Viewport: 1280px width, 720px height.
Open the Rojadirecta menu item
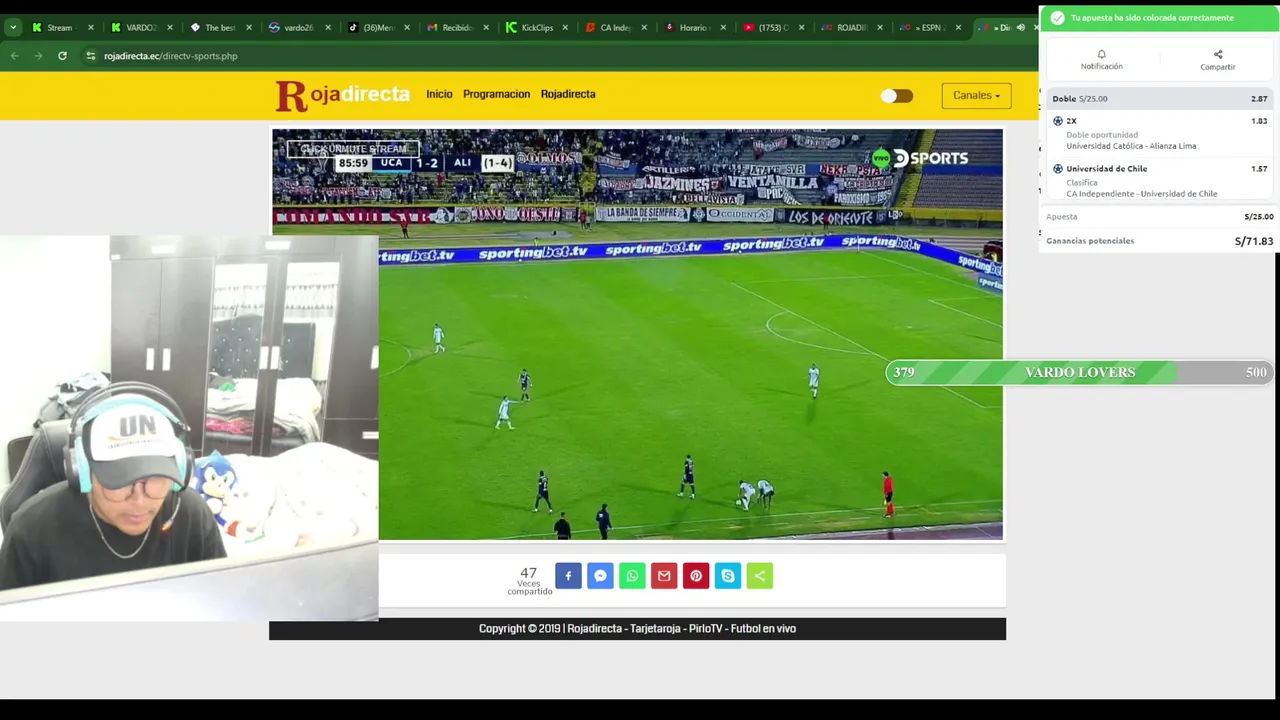click(x=568, y=94)
